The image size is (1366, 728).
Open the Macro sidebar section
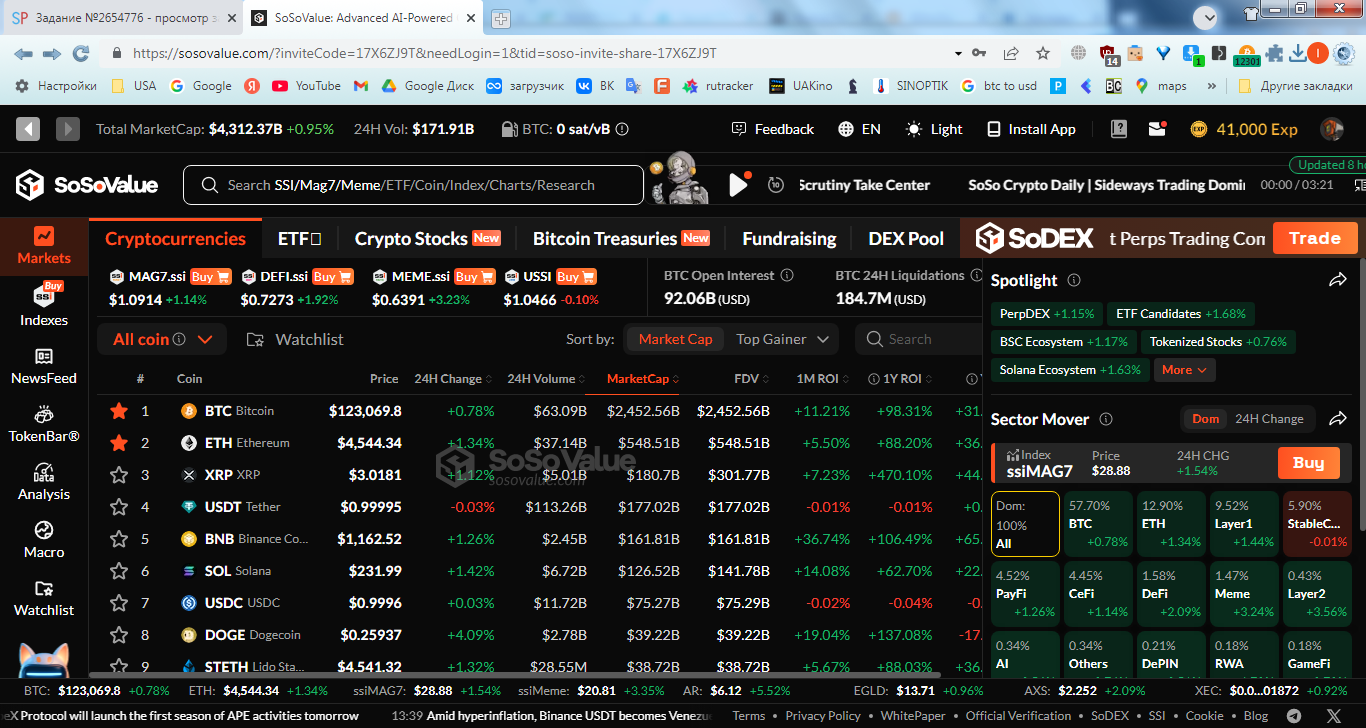point(44,540)
